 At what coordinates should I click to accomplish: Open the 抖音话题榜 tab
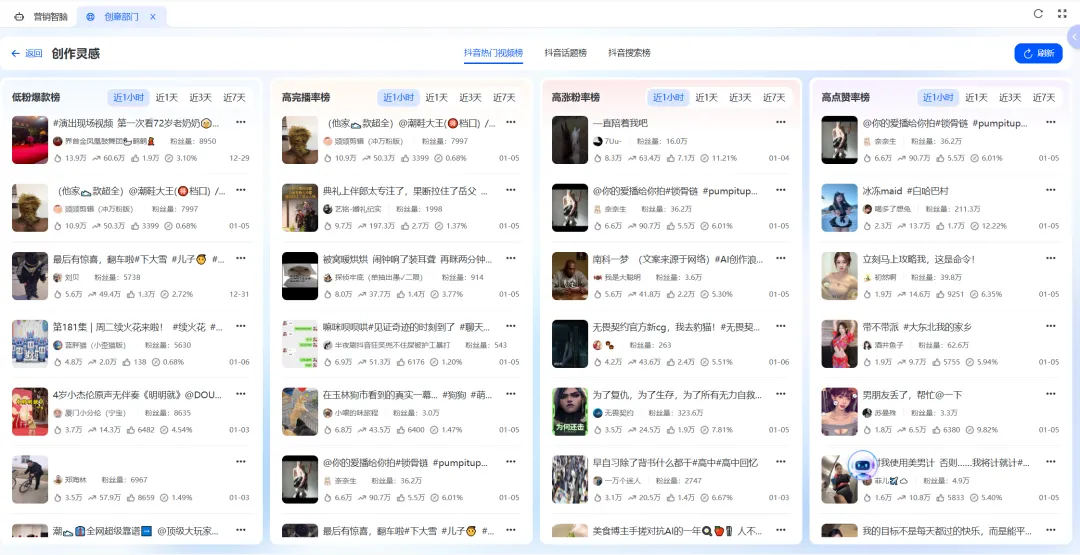pos(565,53)
